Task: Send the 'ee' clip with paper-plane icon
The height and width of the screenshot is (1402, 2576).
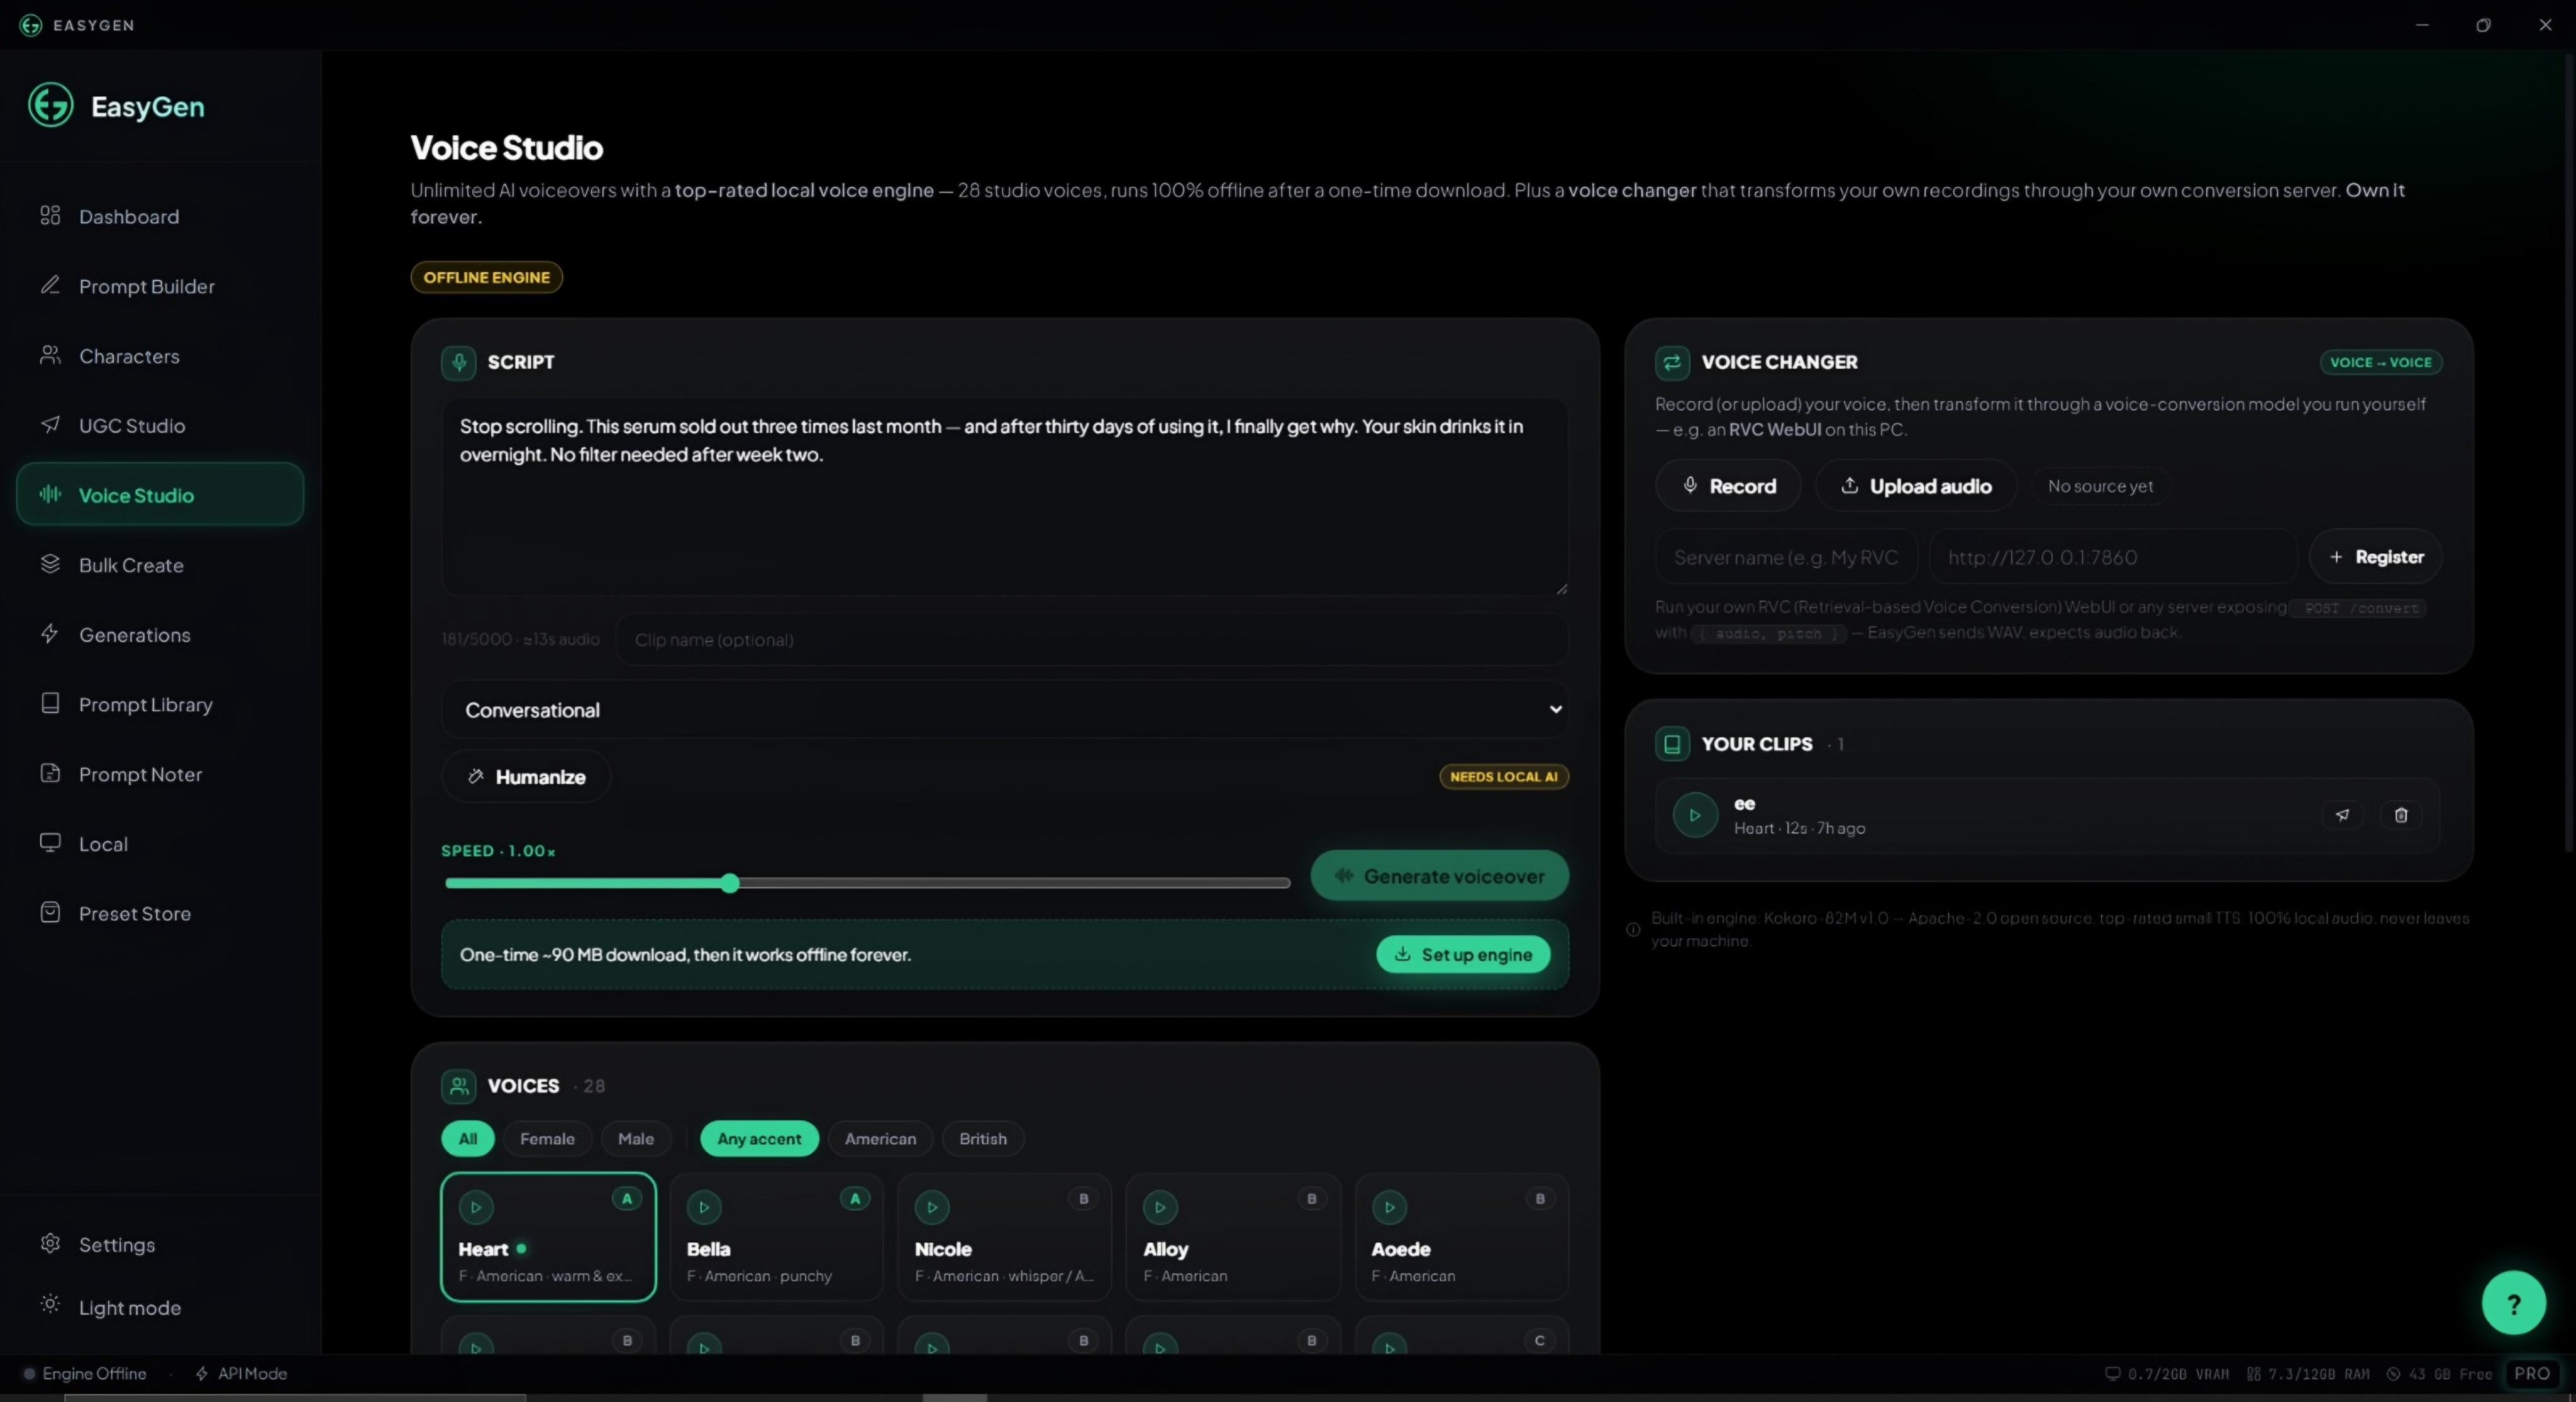Action: (x=2342, y=815)
